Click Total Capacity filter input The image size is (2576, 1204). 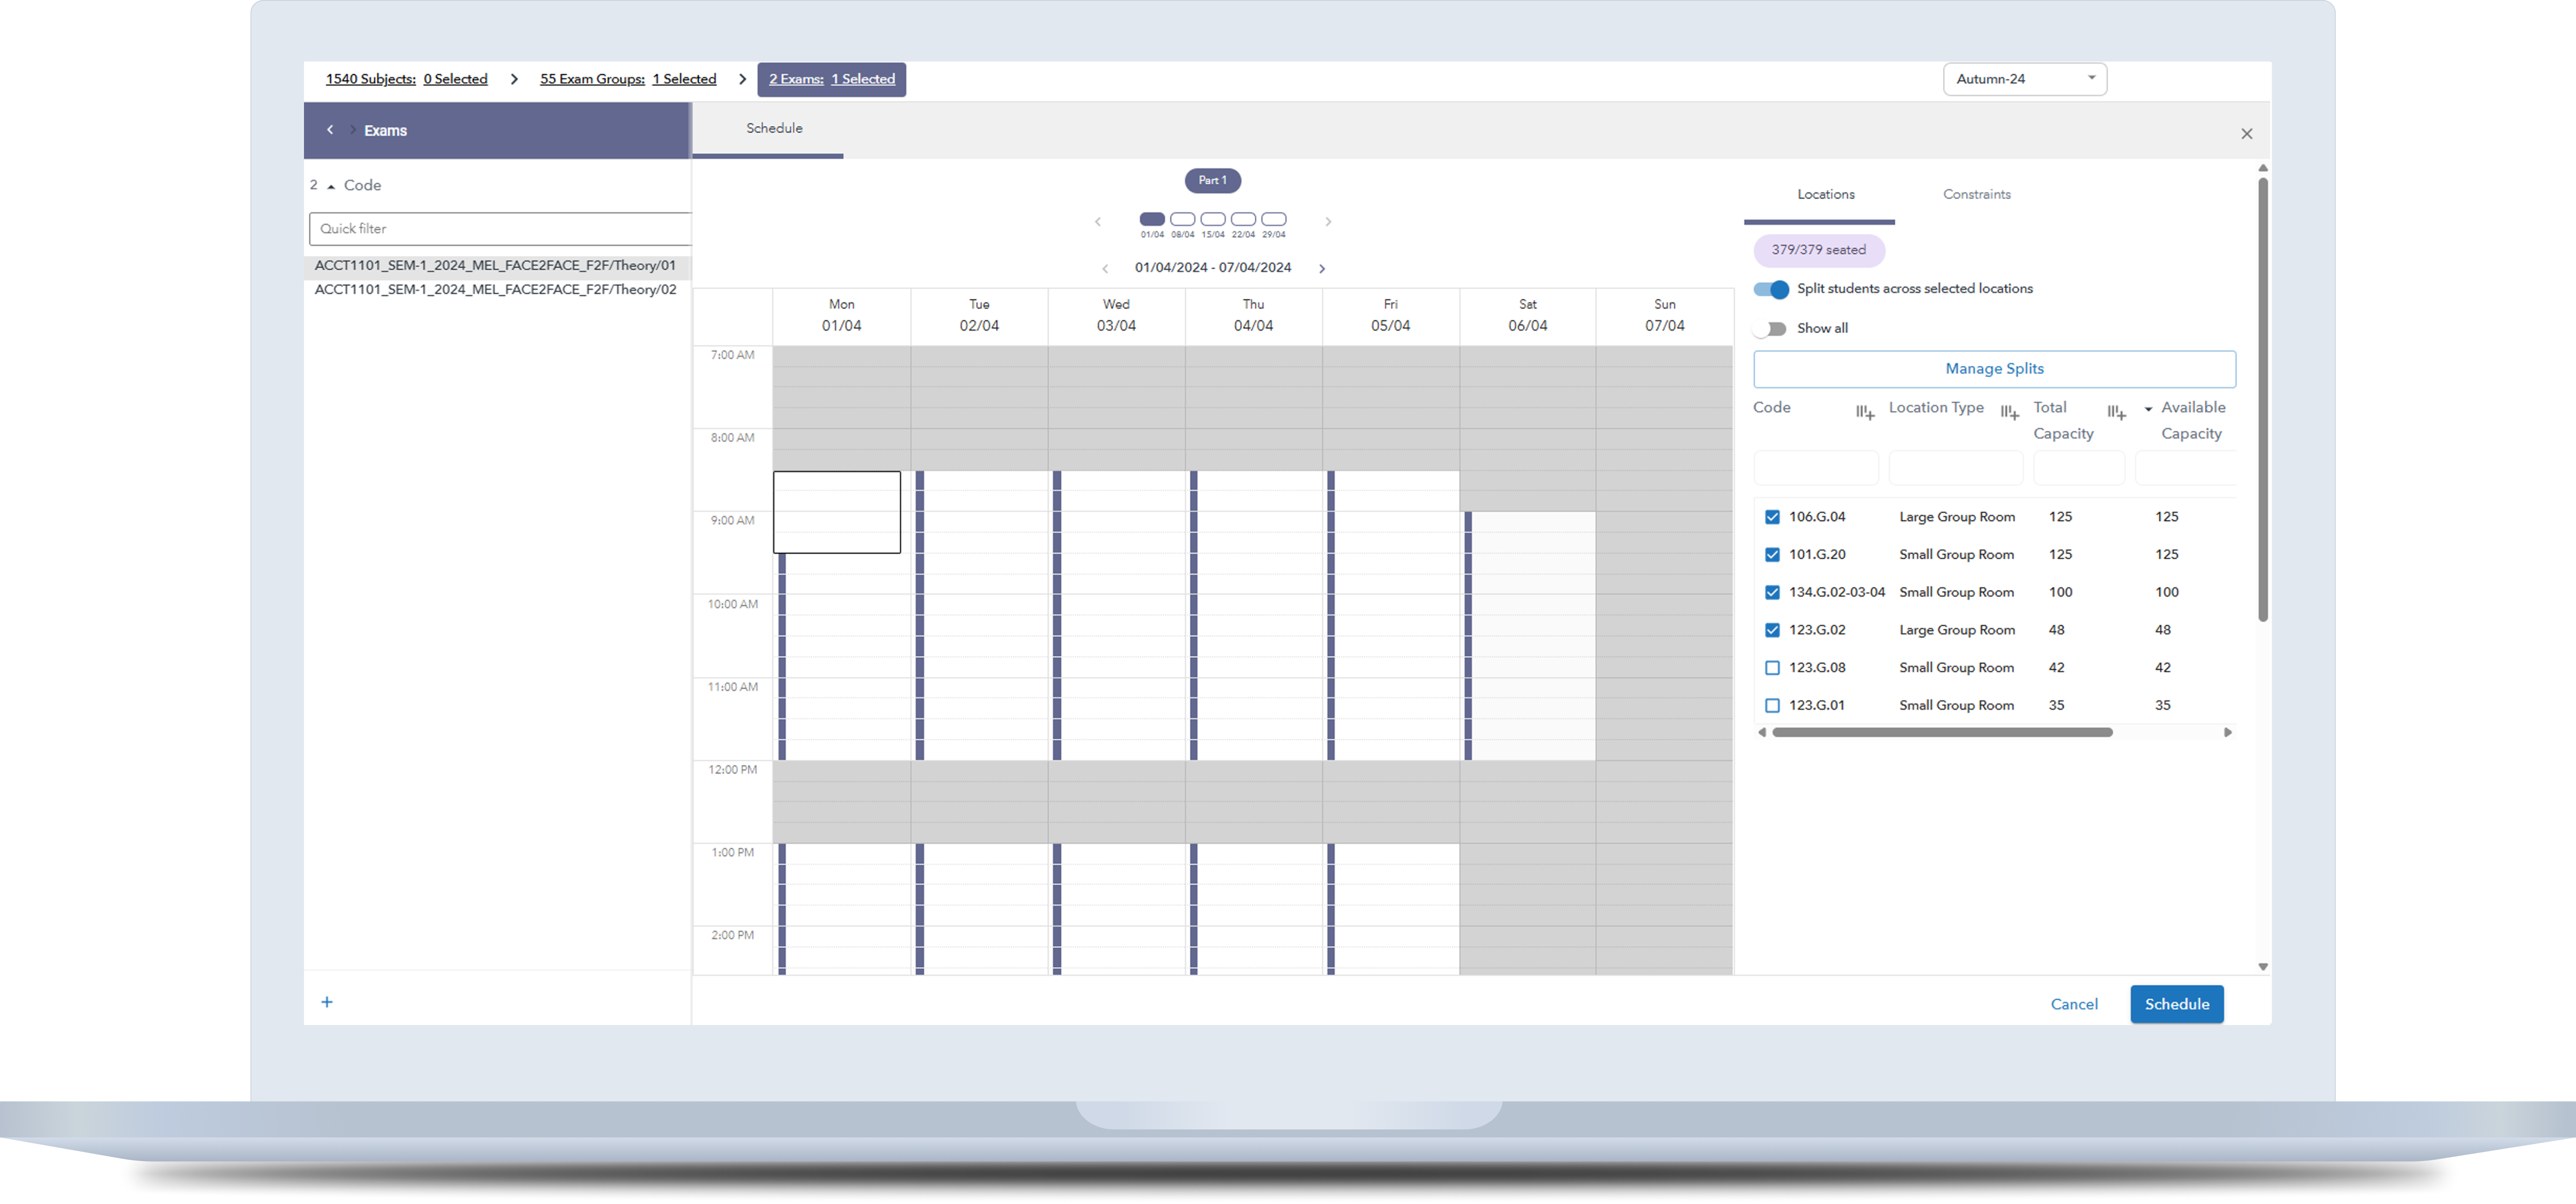2078,468
